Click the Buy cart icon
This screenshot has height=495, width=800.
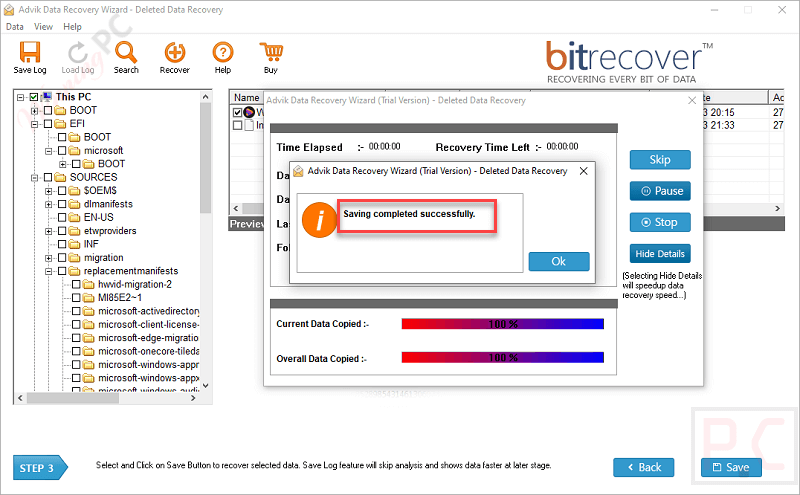(x=271, y=52)
